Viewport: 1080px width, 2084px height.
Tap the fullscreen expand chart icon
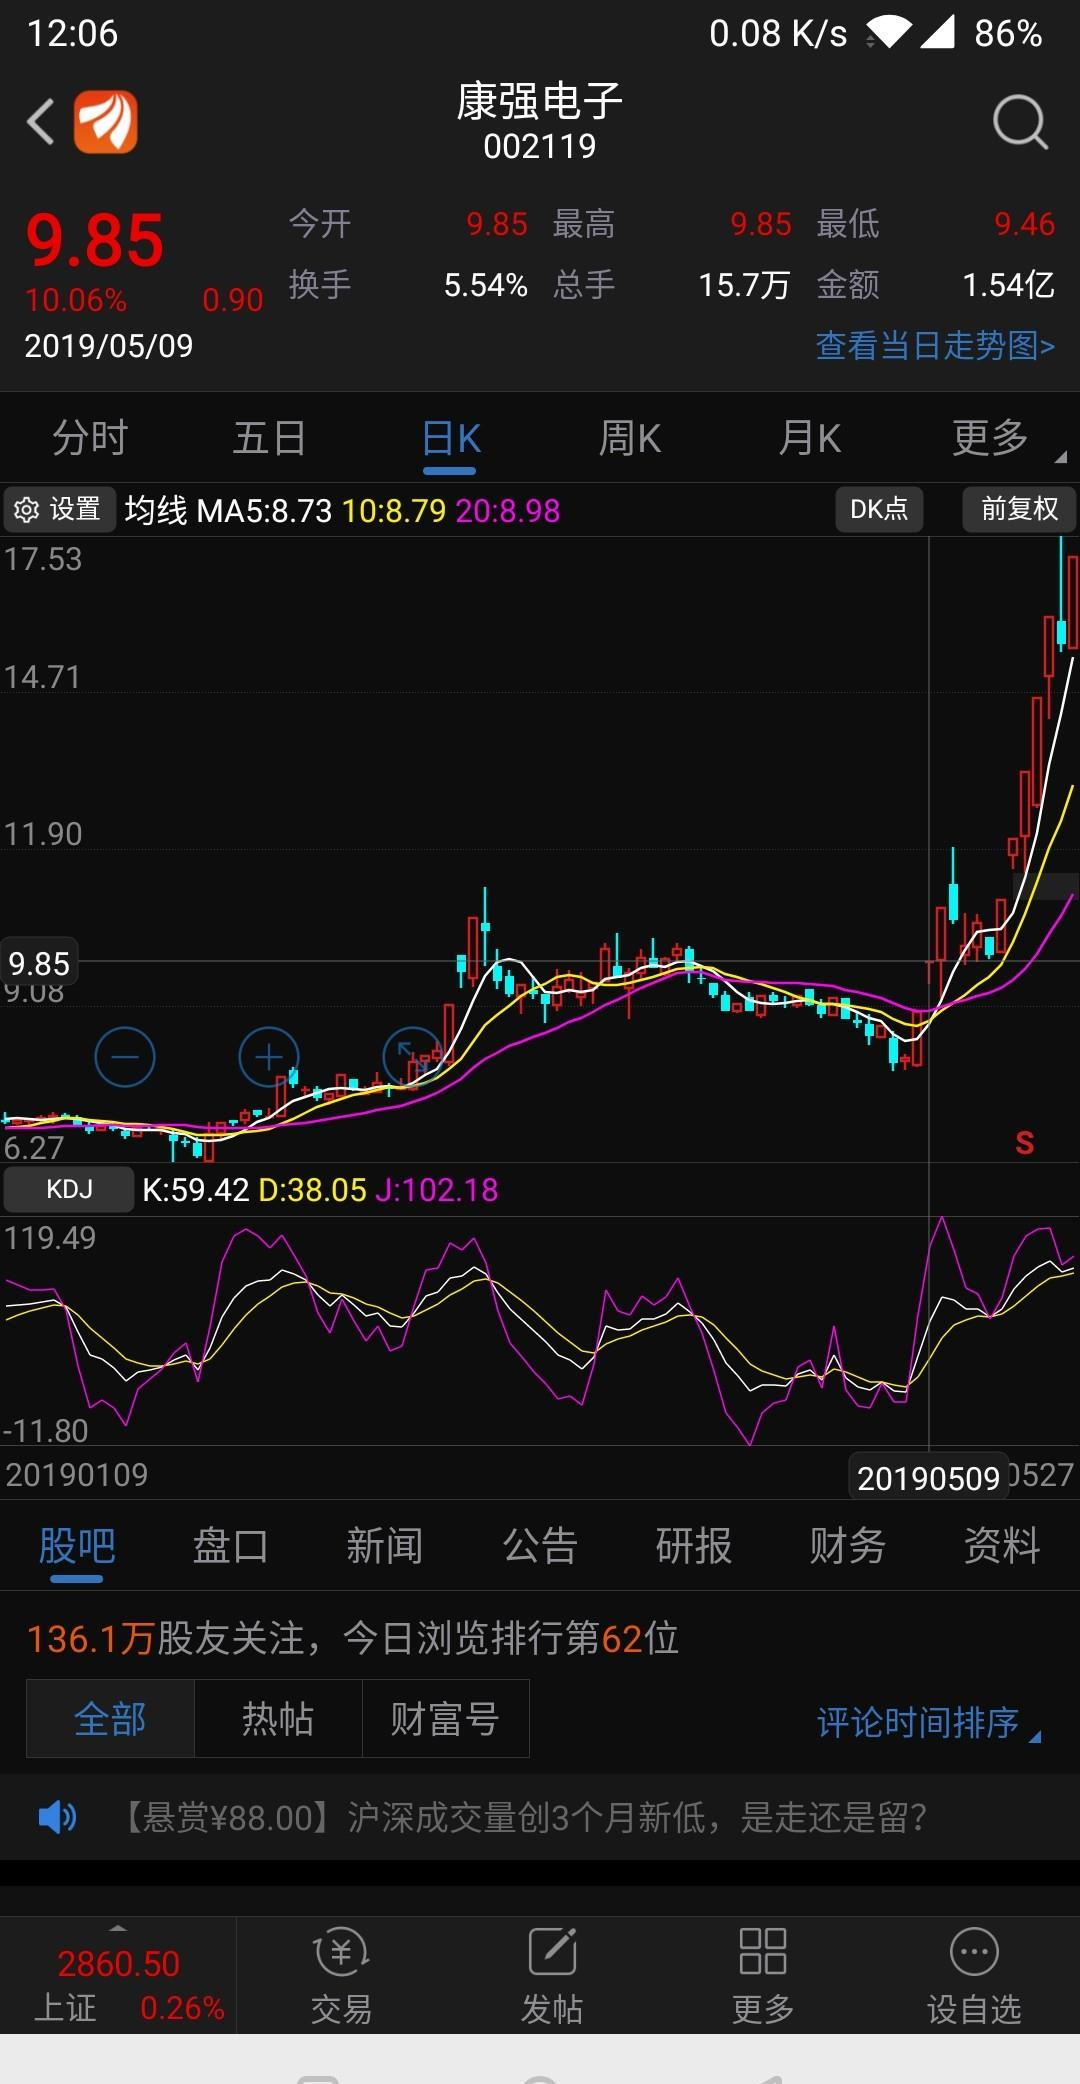[411, 1056]
